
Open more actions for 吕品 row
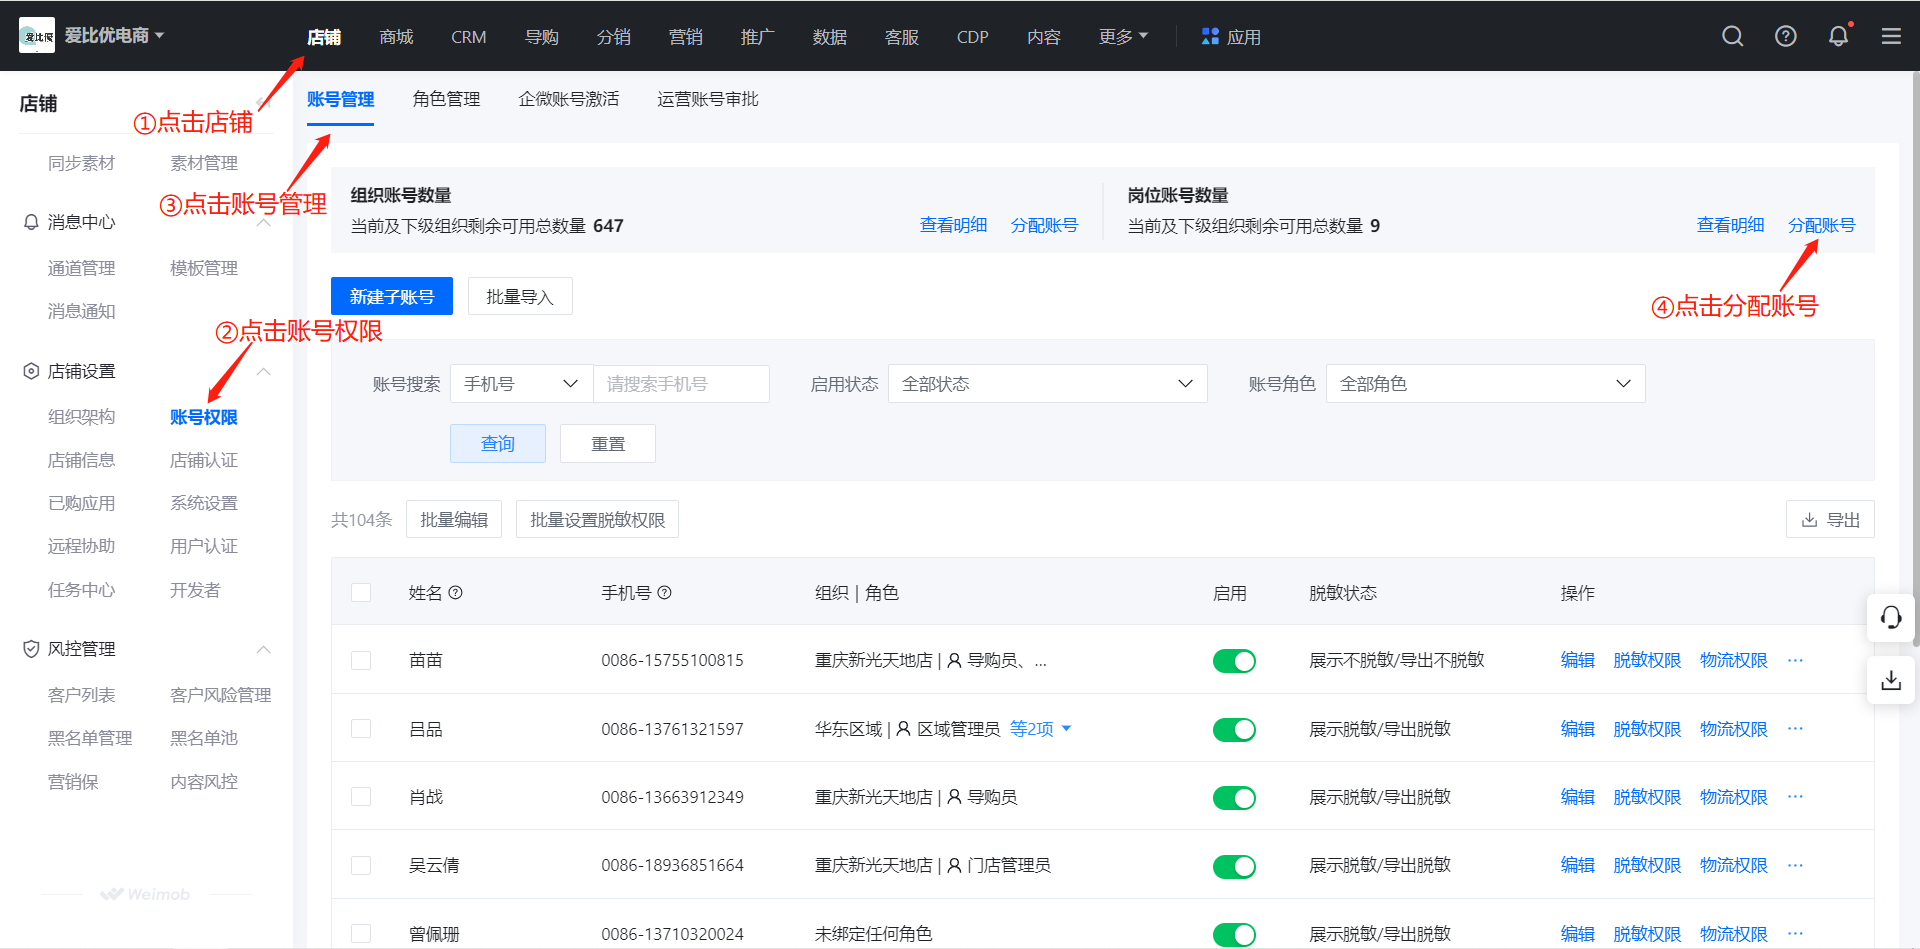(1796, 728)
